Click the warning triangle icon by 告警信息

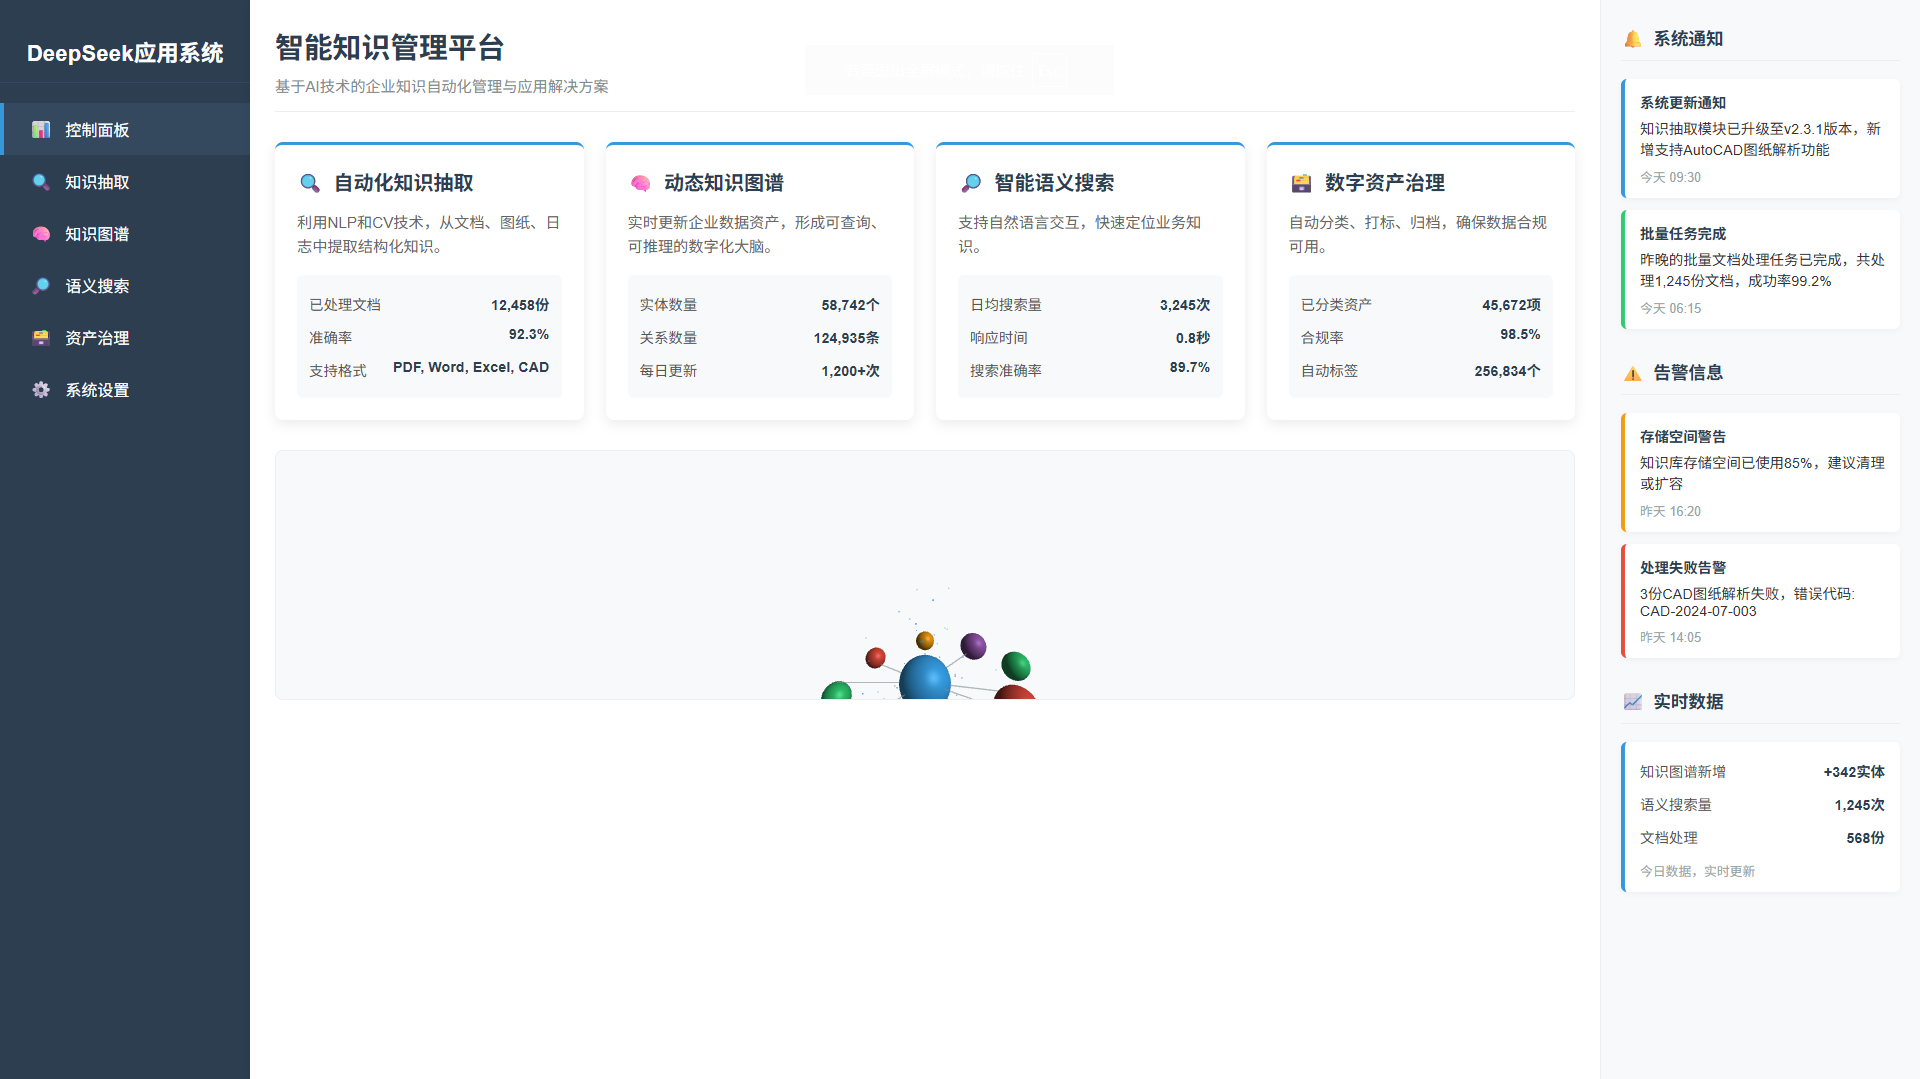coord(1633,373)
